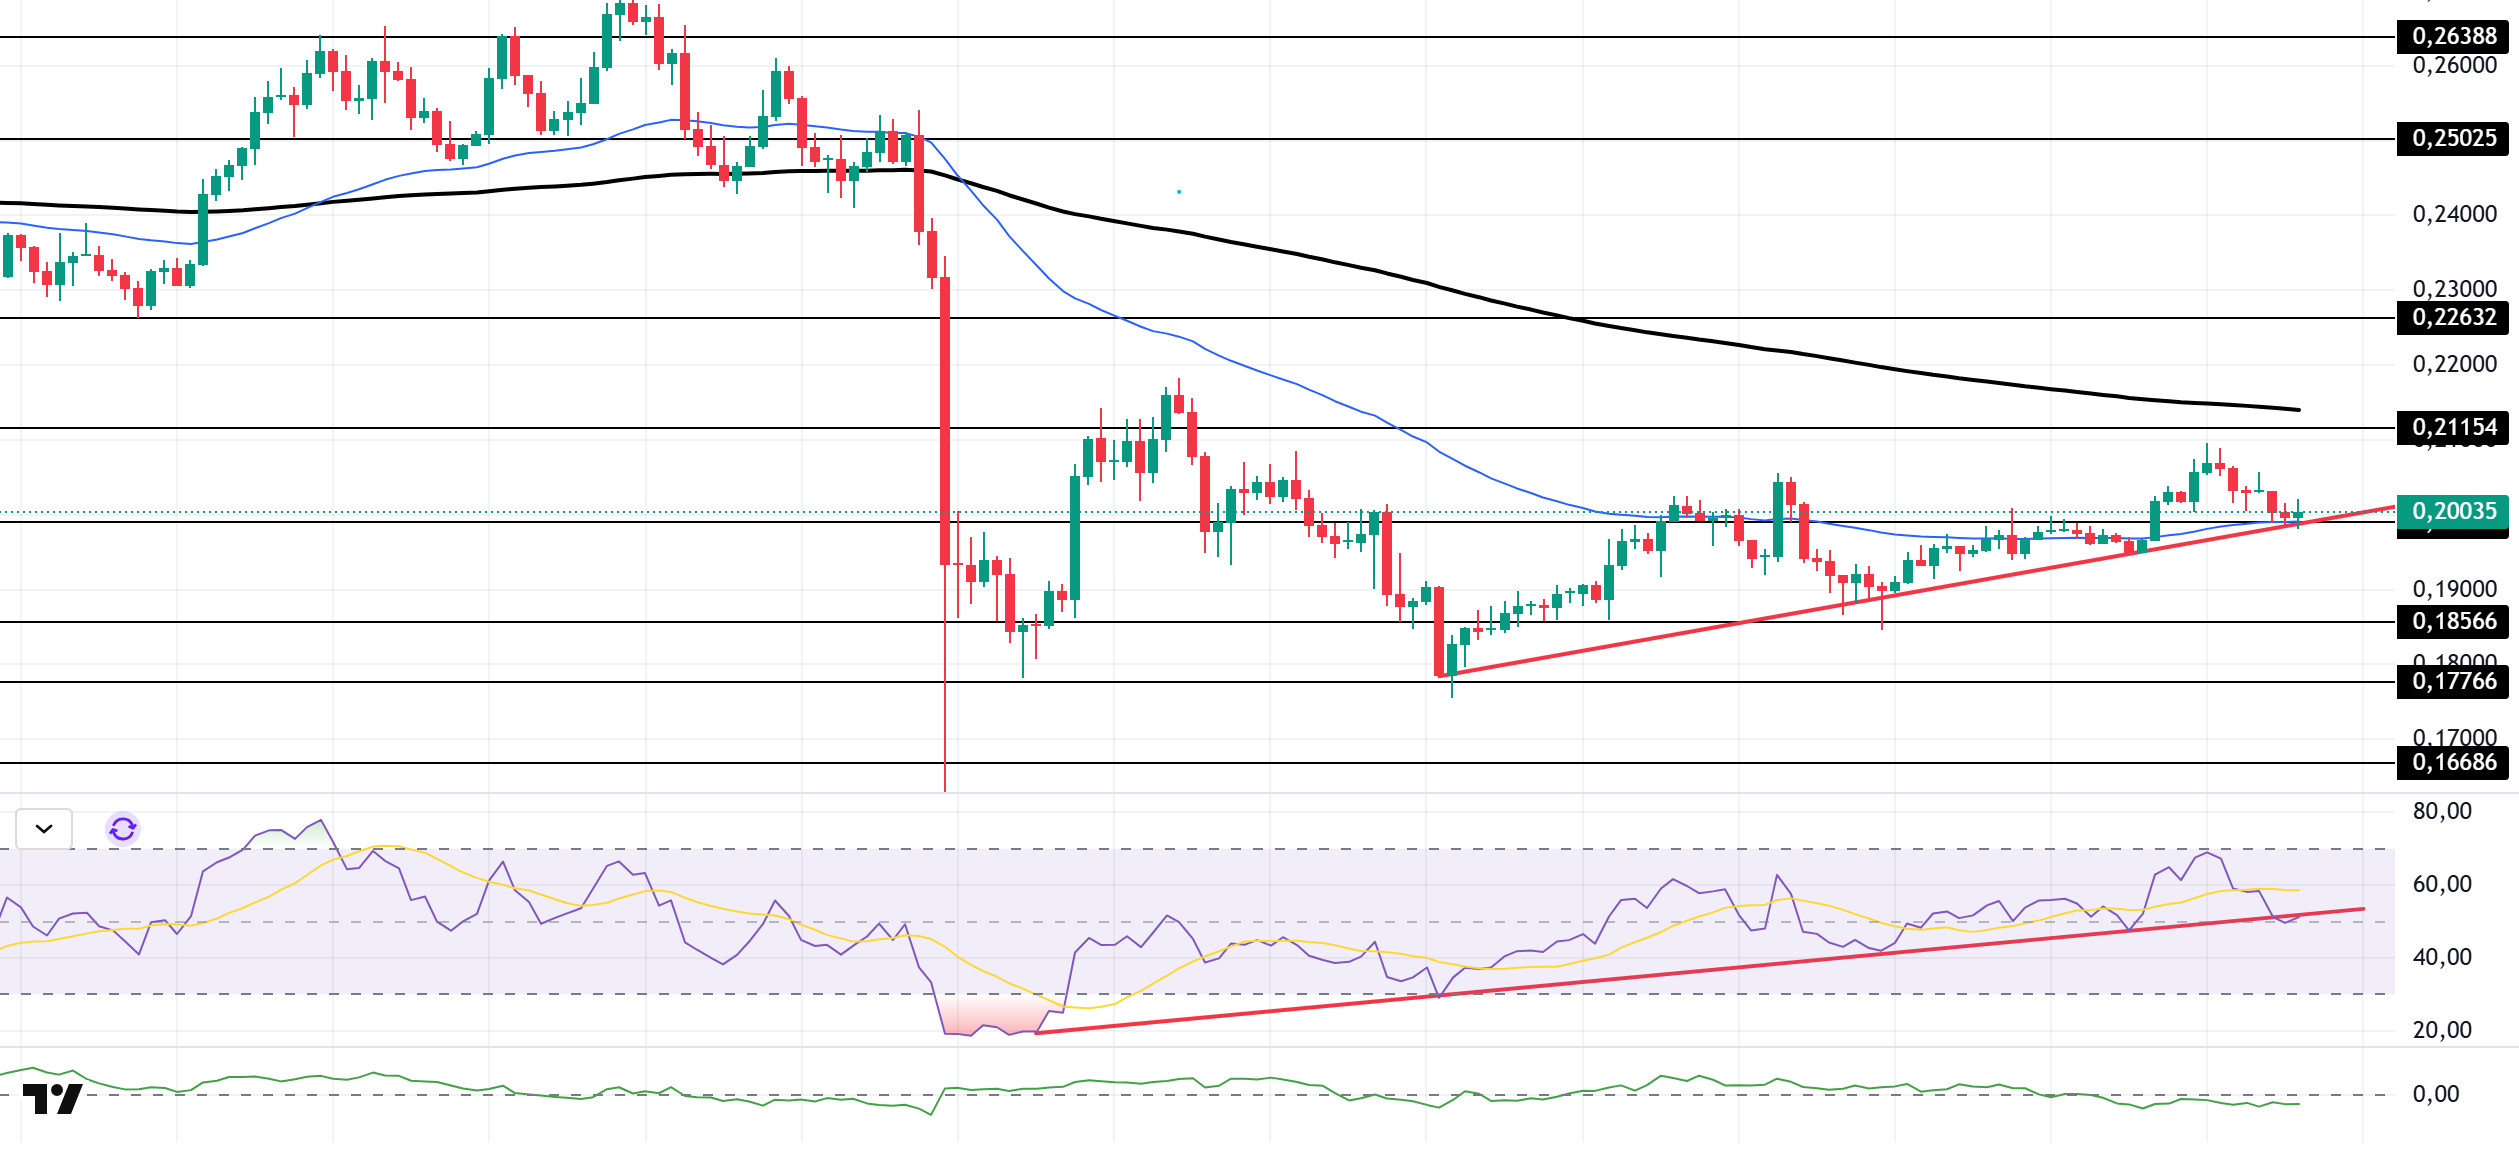Click the 0,22000 price axis label
Viewport: 2519px width, 1156px height.
2453,364
